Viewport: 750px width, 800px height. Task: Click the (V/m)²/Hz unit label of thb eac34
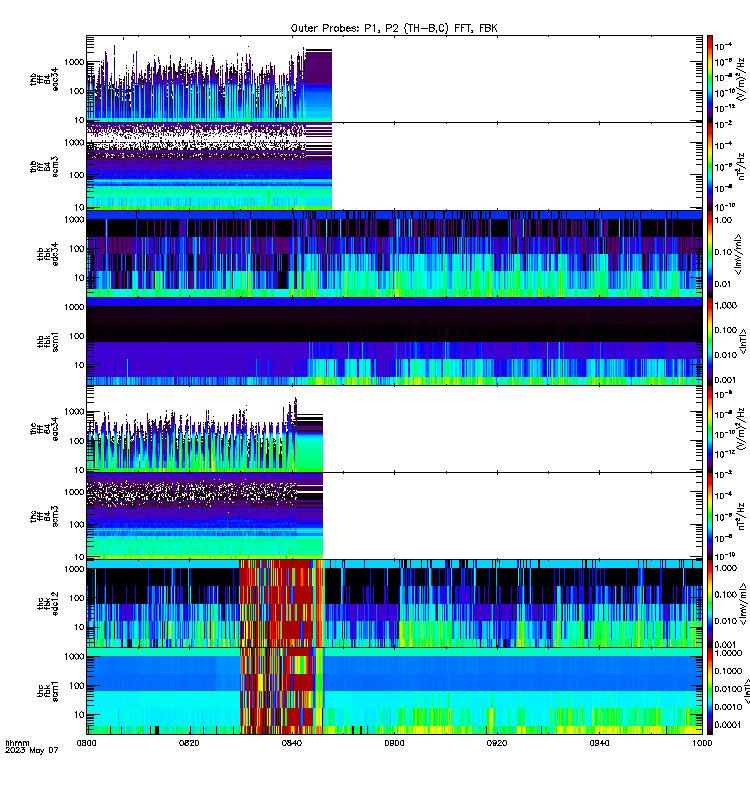point(742,79)
